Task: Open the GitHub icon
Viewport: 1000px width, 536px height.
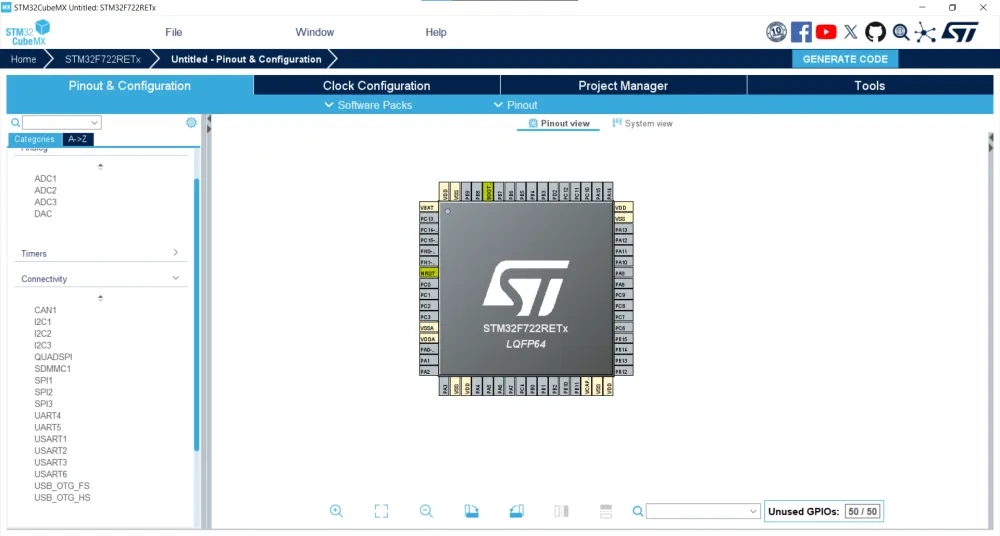Action: [875, 32]
